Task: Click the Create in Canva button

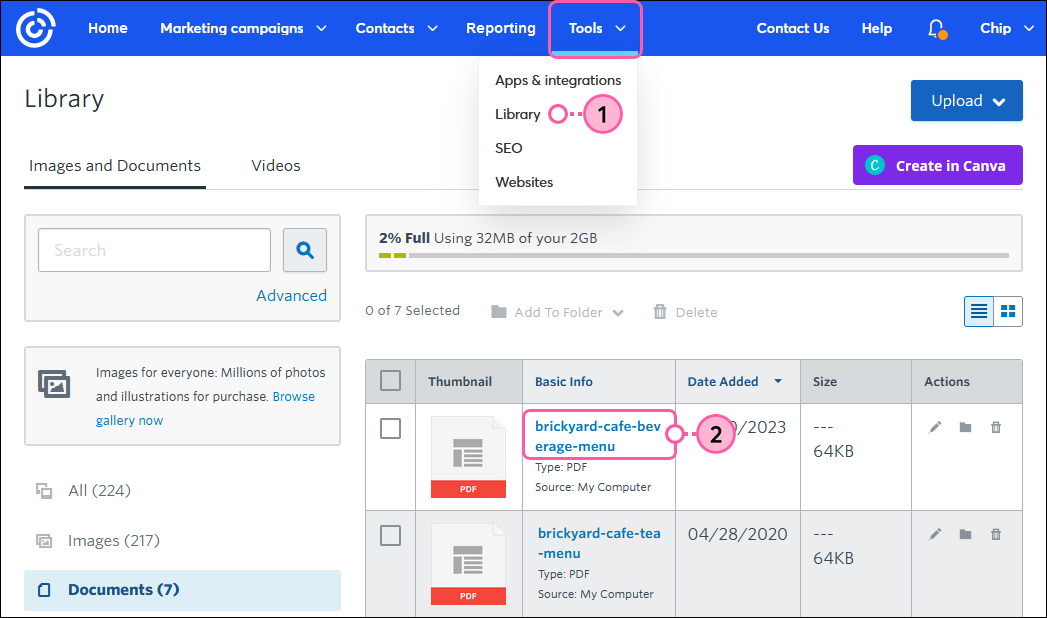Action: pyautogui.click(x=937, y=165)
